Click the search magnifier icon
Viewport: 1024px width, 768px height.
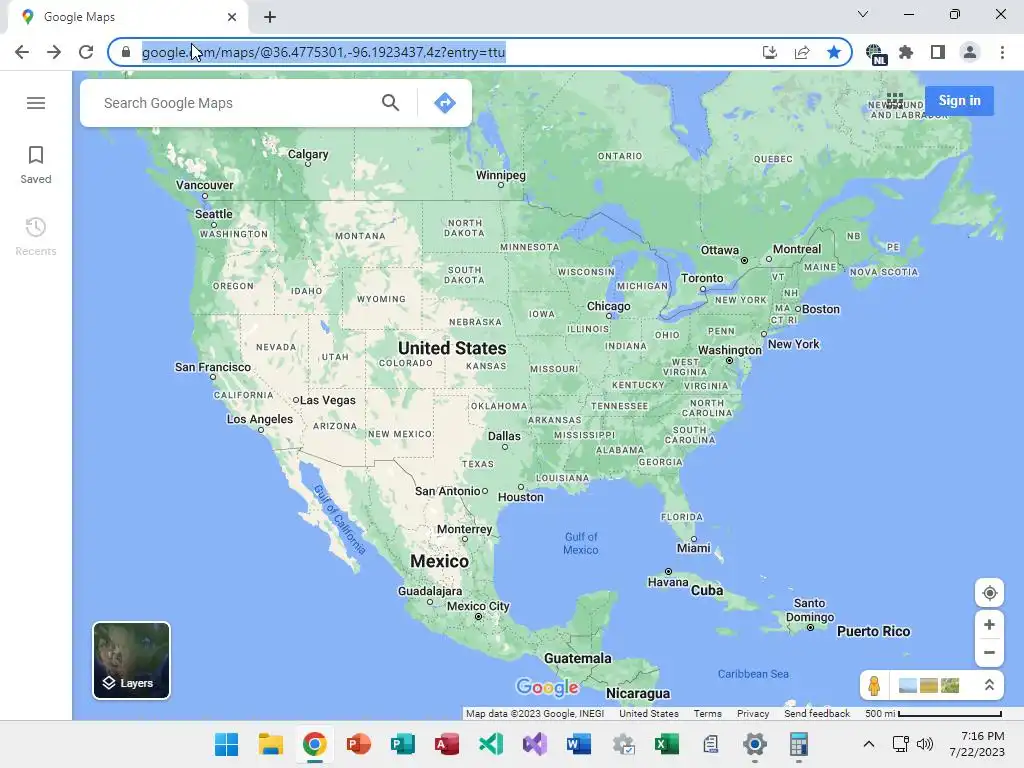391,103
